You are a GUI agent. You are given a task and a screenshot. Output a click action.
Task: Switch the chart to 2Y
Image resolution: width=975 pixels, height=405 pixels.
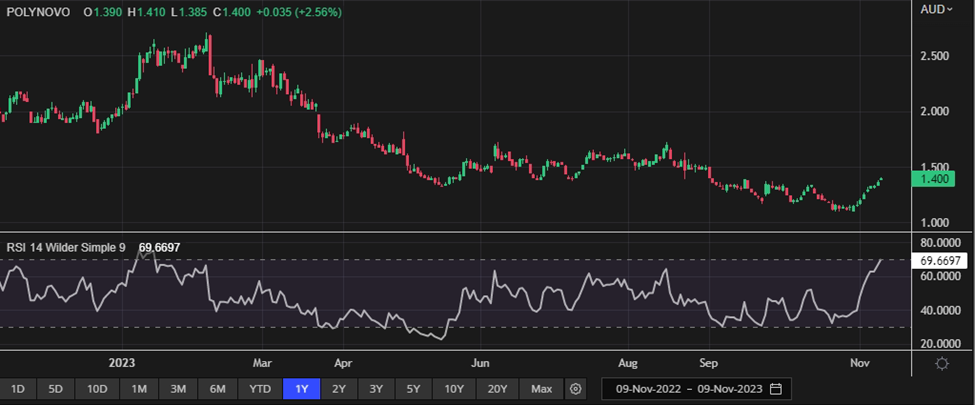coord(339,389)
